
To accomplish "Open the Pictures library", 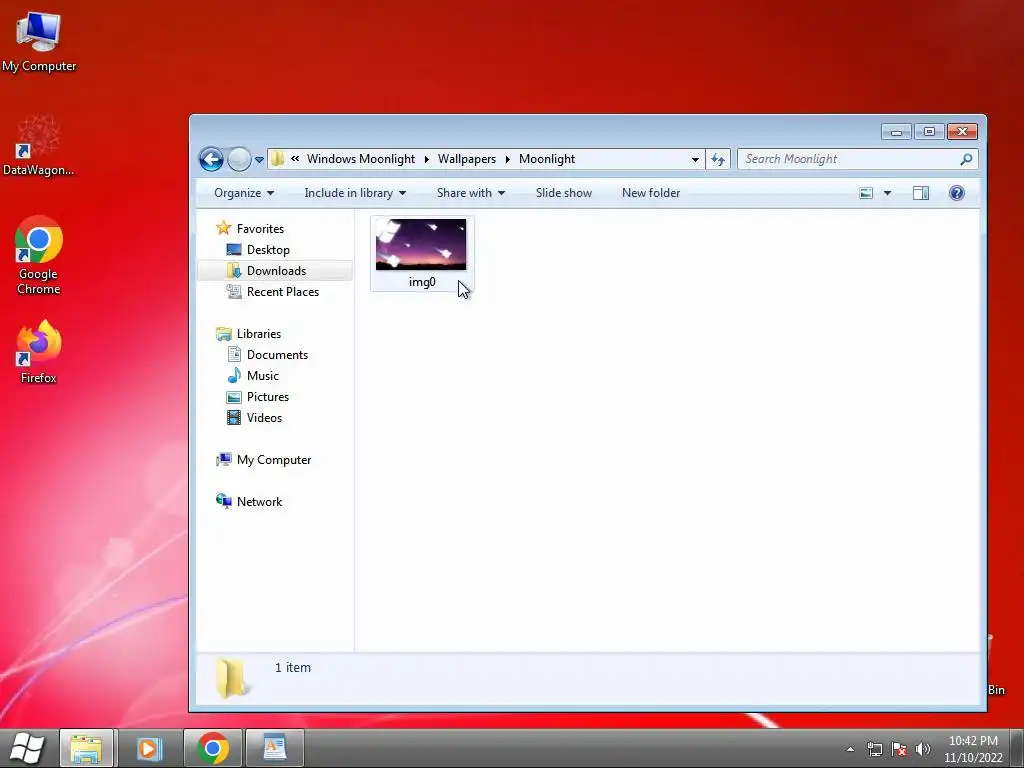I will click(267, 396).
